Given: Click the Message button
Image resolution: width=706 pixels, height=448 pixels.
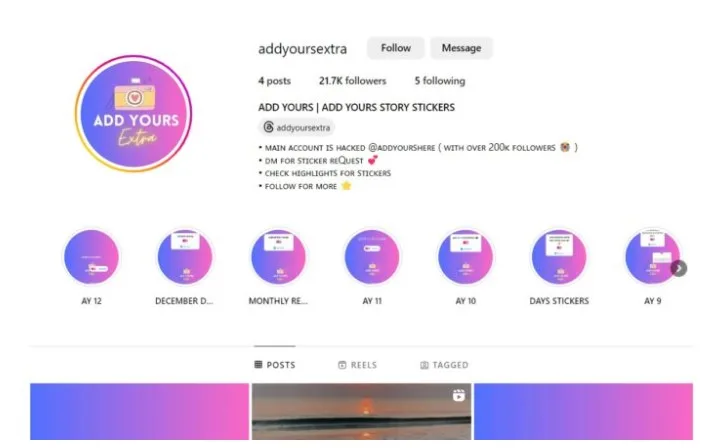Looking at the screenshot, I should [461, 48].
